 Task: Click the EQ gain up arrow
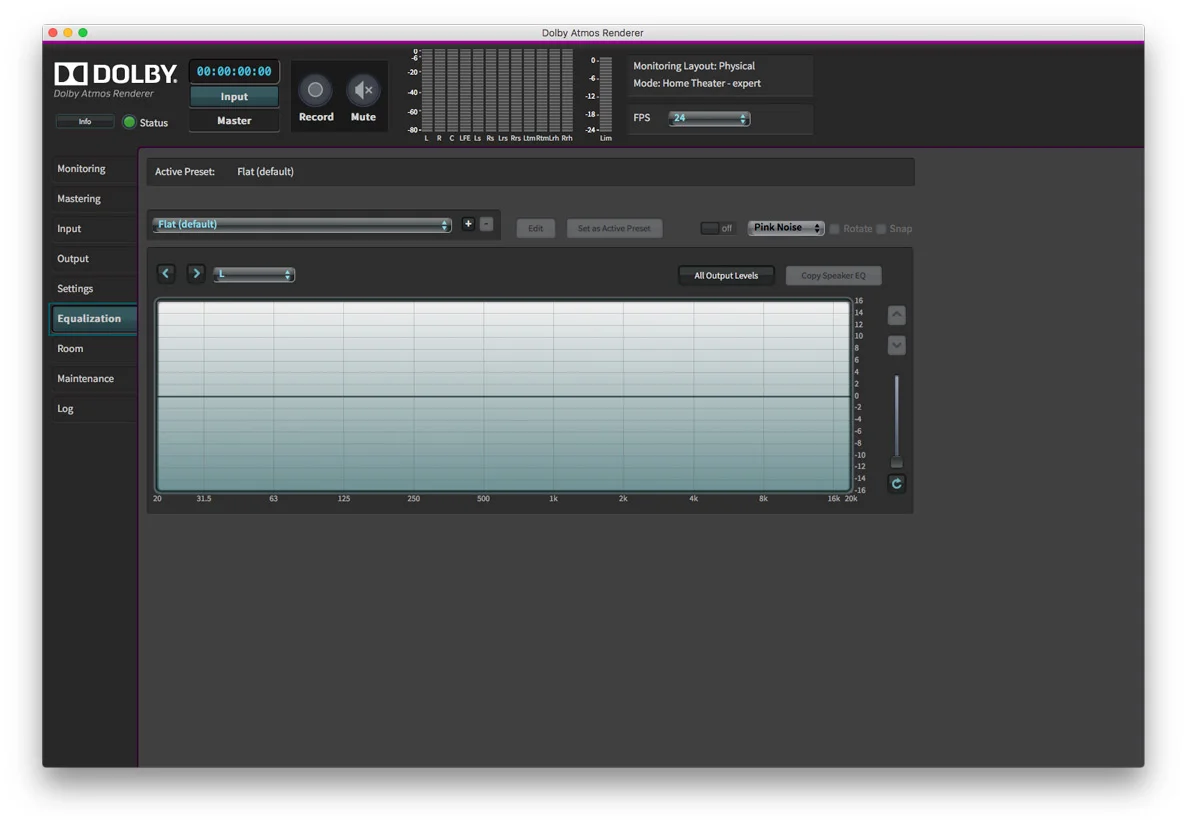point(896,315)
